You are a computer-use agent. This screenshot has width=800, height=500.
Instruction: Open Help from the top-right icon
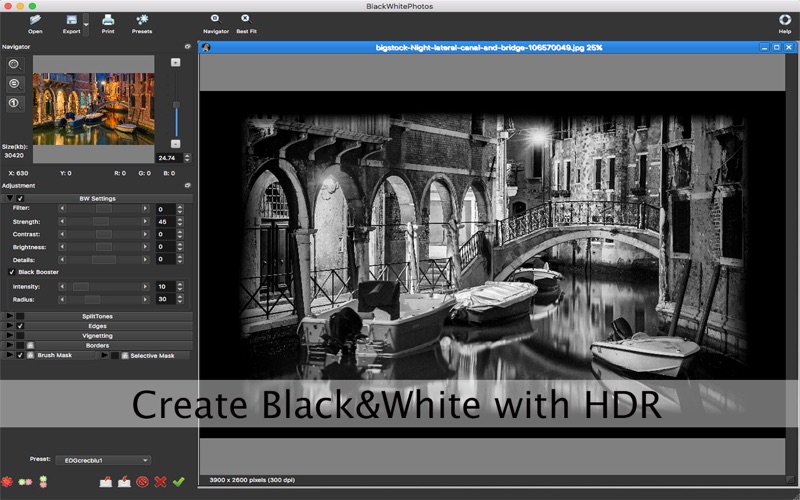tap(785, 23)
